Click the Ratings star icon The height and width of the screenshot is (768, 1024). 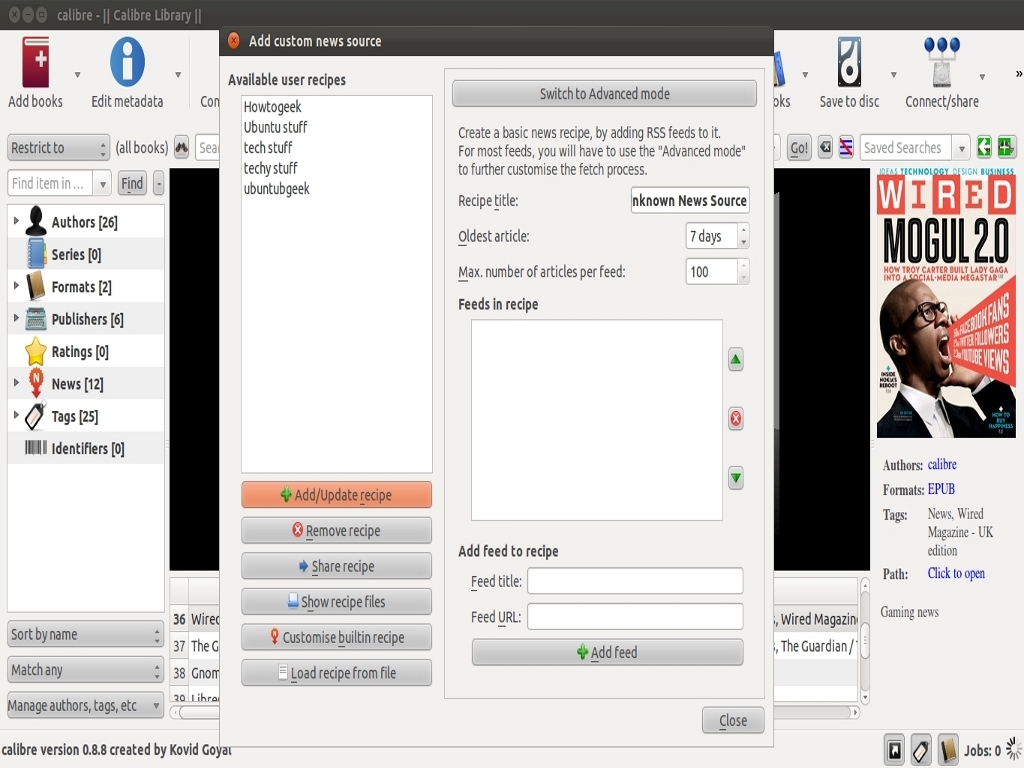tap(36, 351)
